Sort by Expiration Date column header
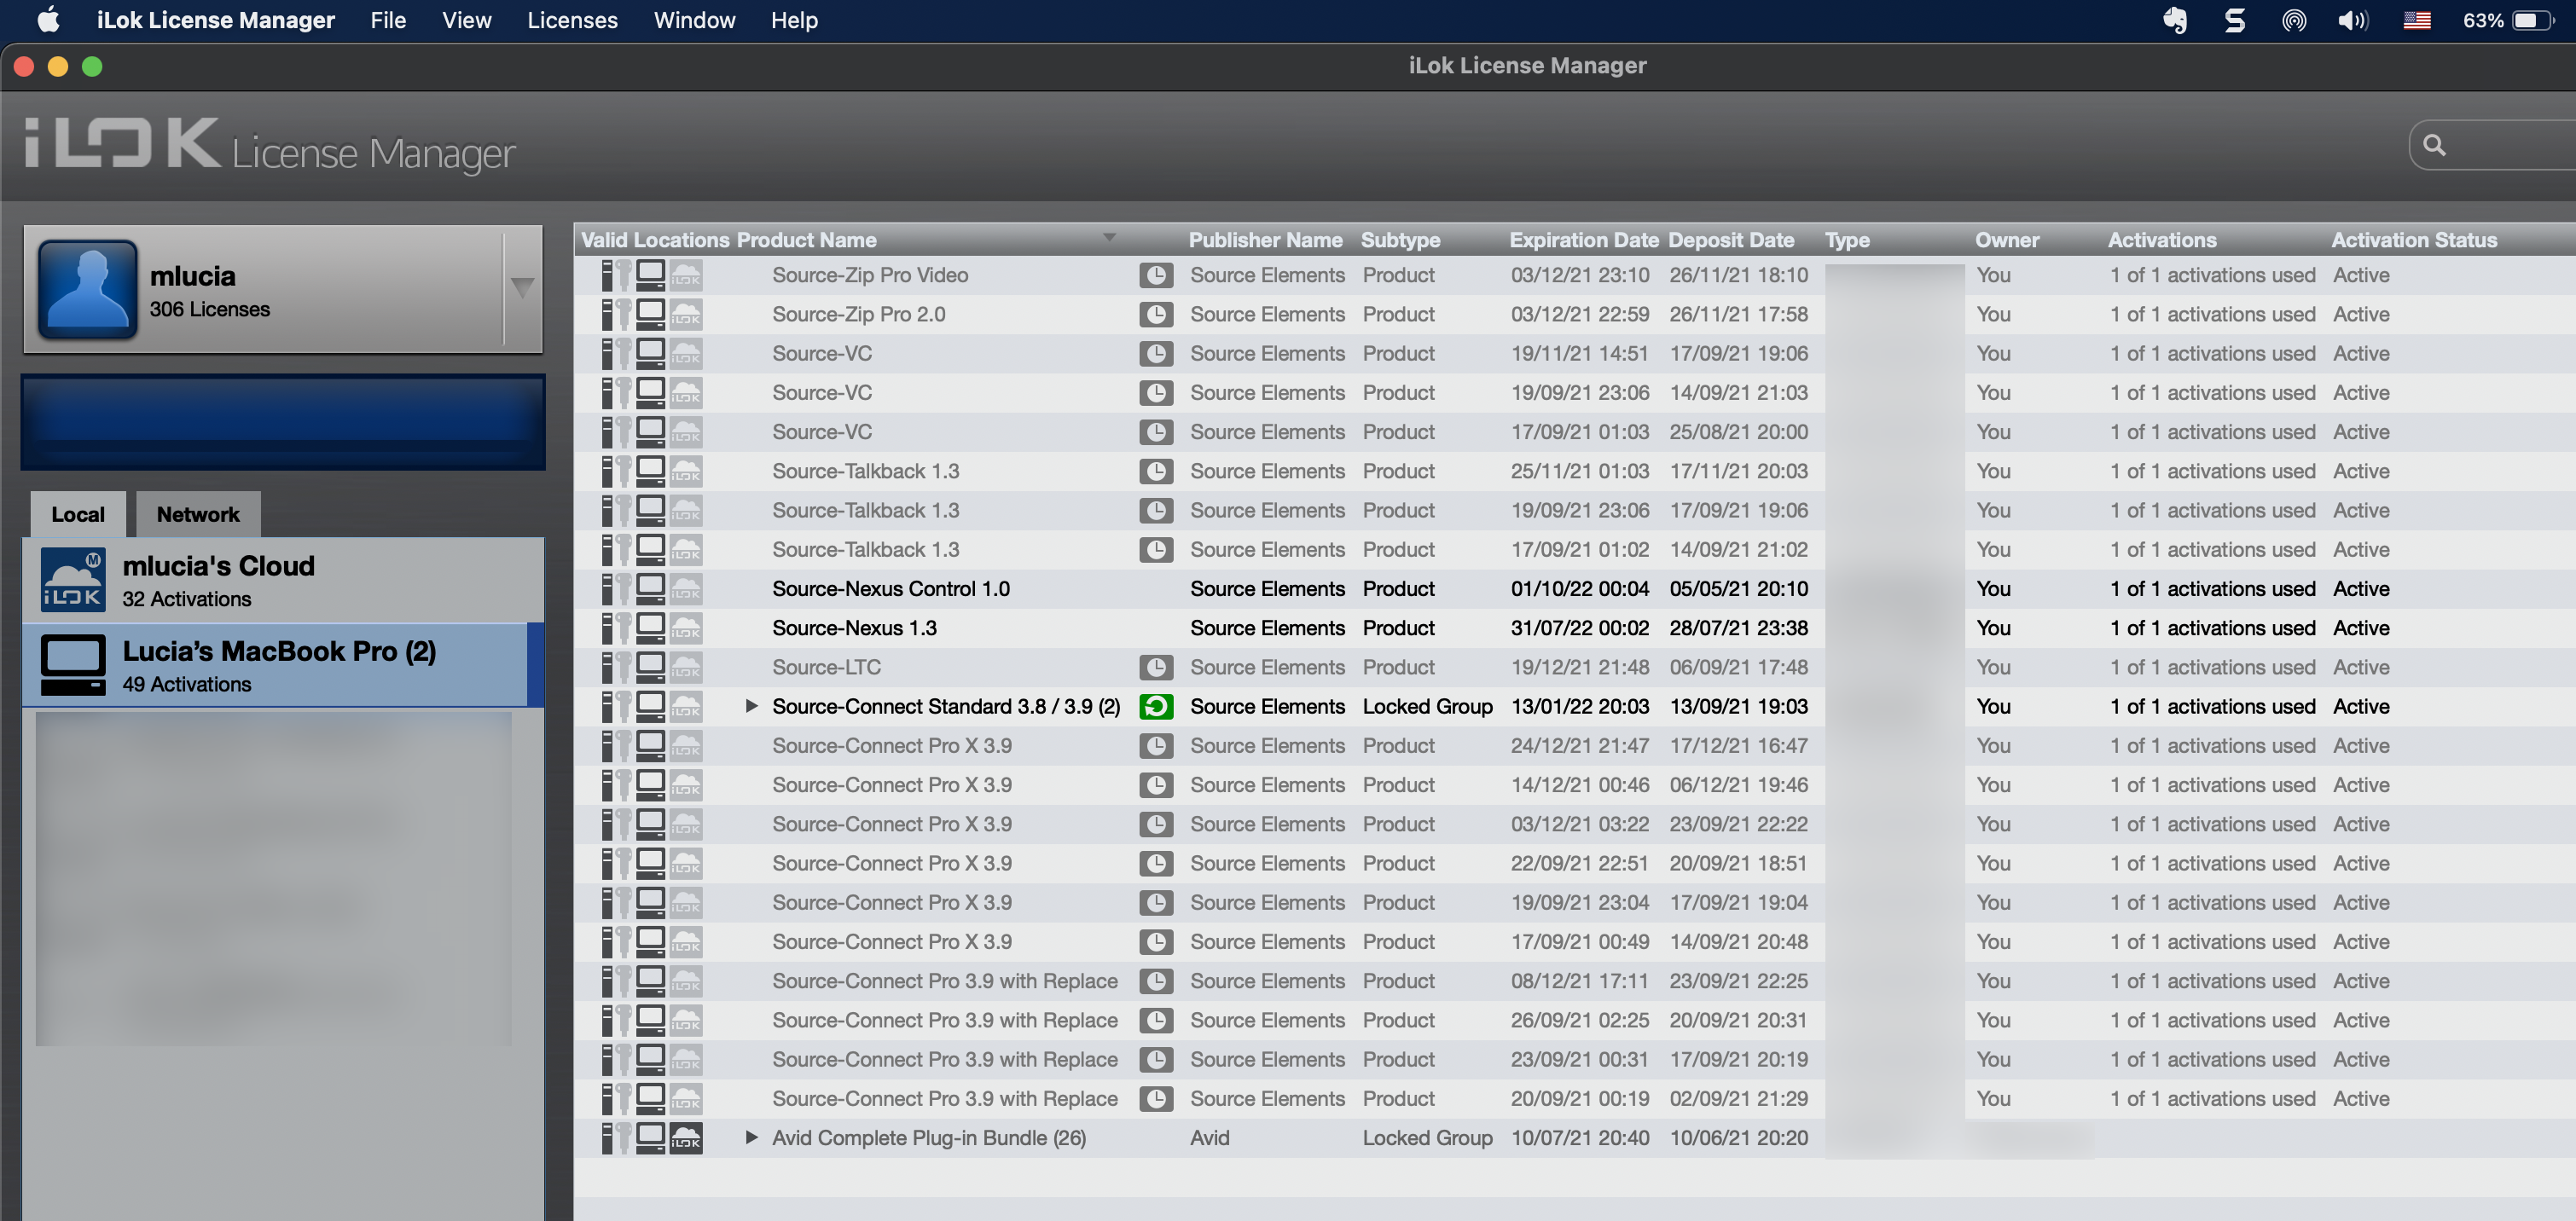The height and width of the screenshot is (1221, 2576). click(x=1583, y=240)
